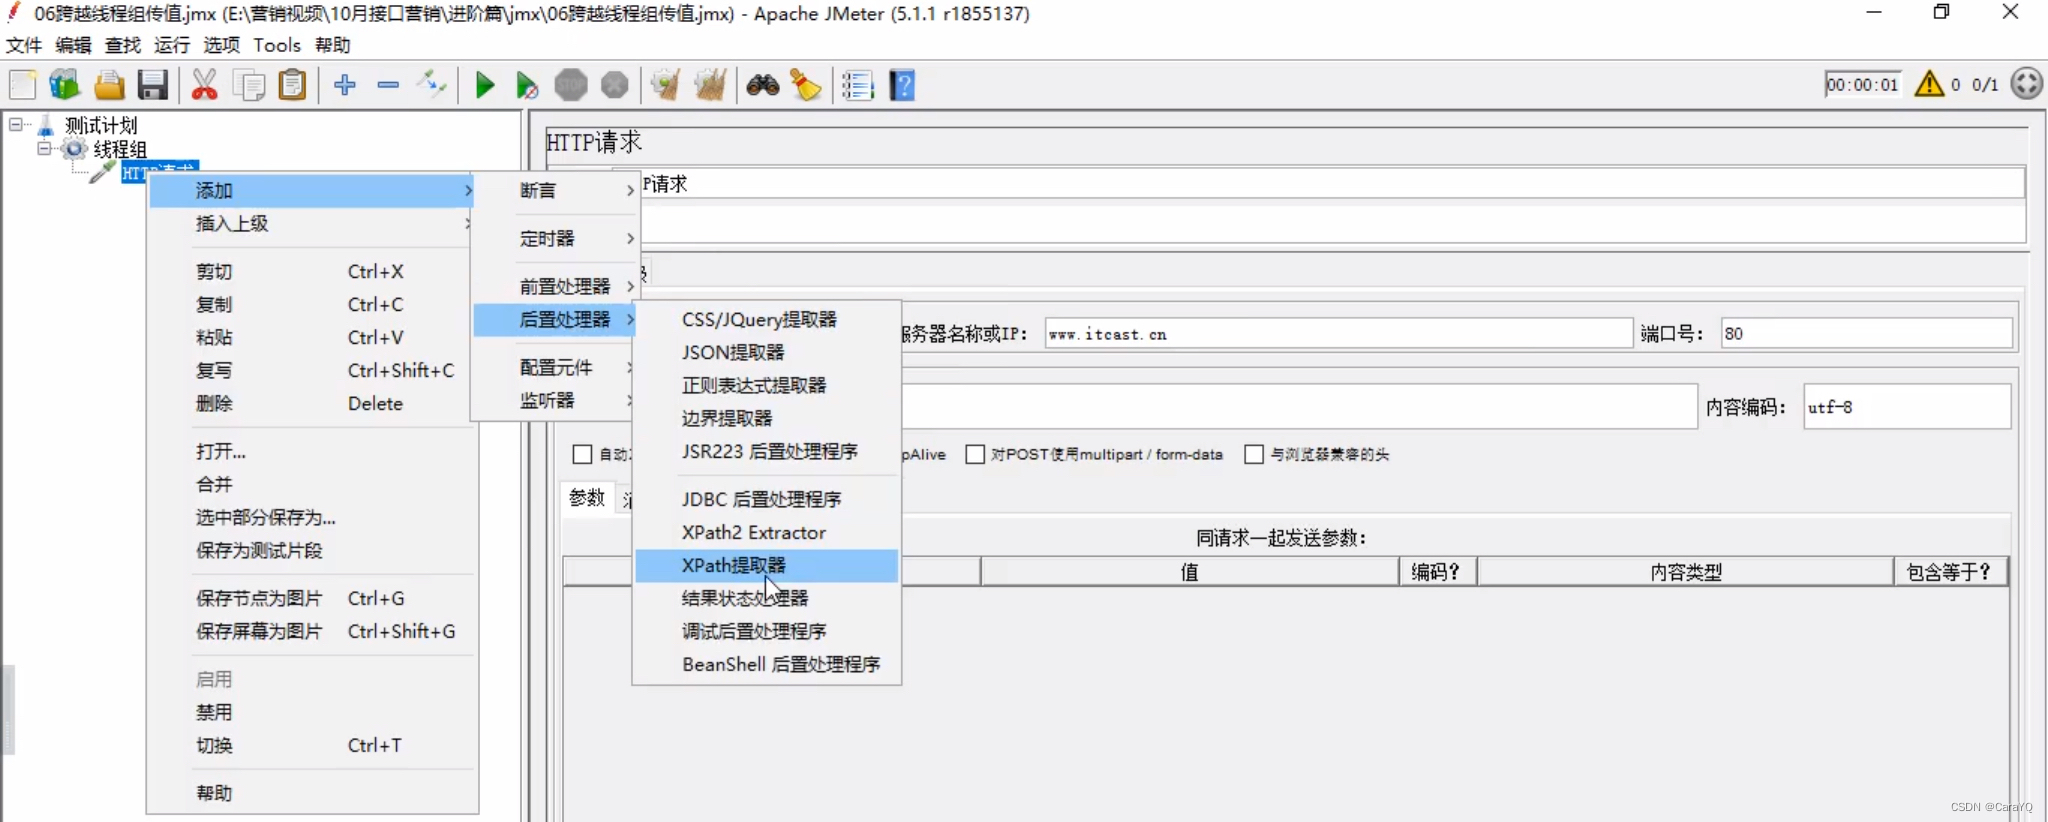Click the Copy icon in toolbar
This screenshot has width=2048, height=822.
(248, 85)
